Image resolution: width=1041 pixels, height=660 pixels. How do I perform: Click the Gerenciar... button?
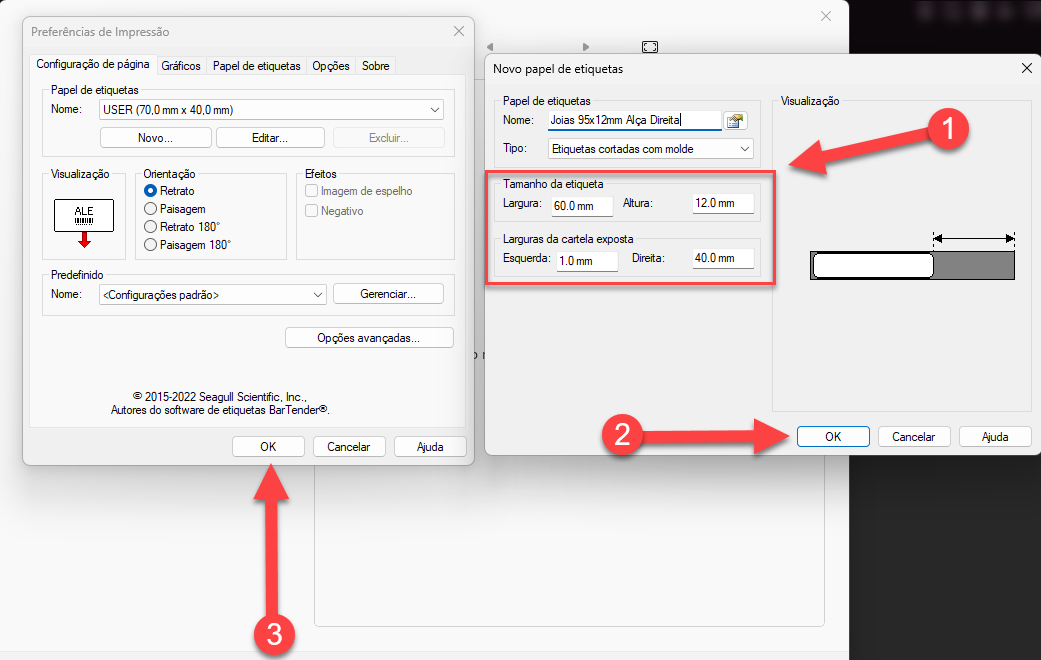click(388, 293)
